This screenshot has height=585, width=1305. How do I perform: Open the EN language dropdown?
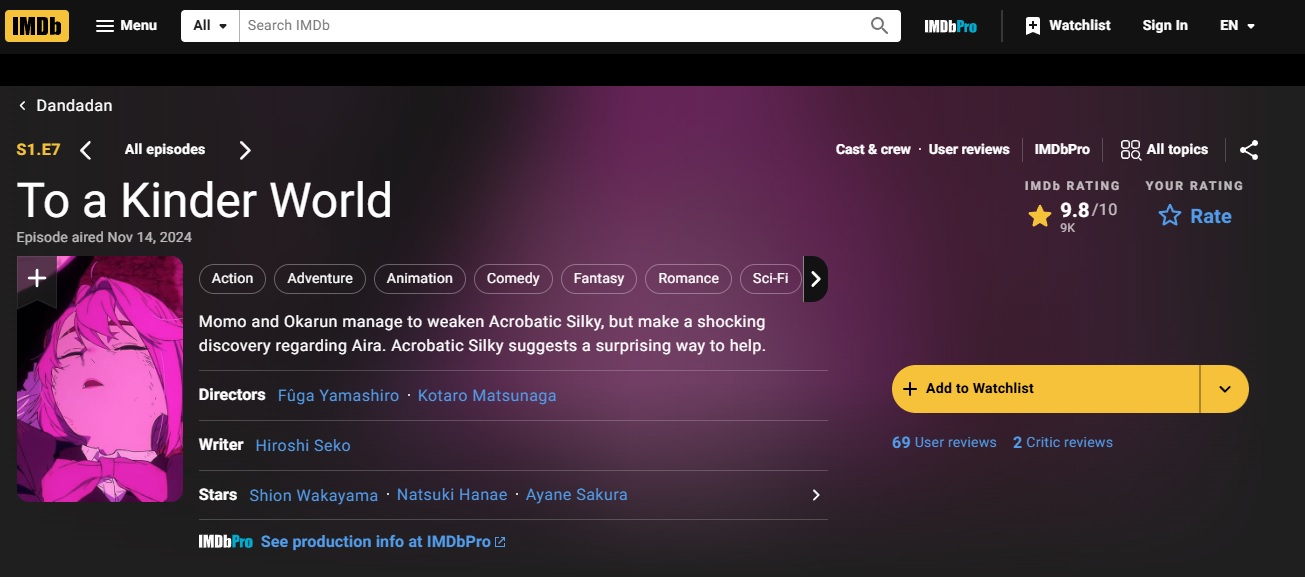tap(1237, 26)
